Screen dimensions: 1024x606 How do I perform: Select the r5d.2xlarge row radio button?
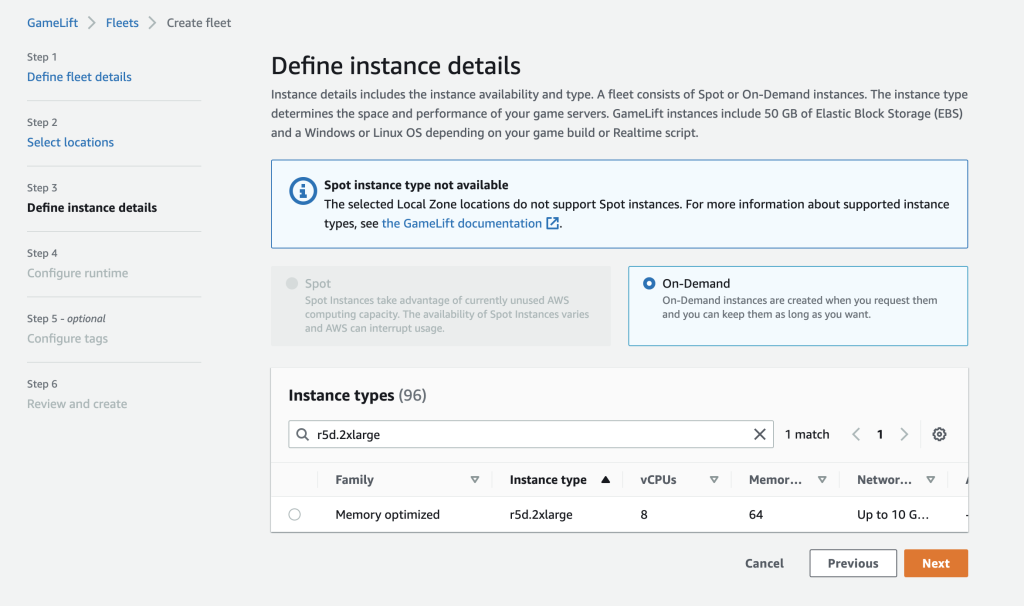(x=295, y=514)
